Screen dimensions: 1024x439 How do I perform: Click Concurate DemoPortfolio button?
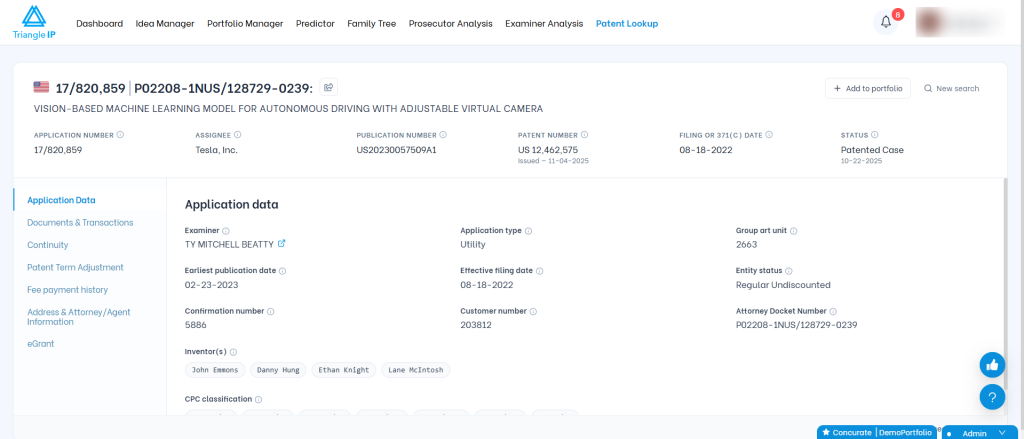877,432
